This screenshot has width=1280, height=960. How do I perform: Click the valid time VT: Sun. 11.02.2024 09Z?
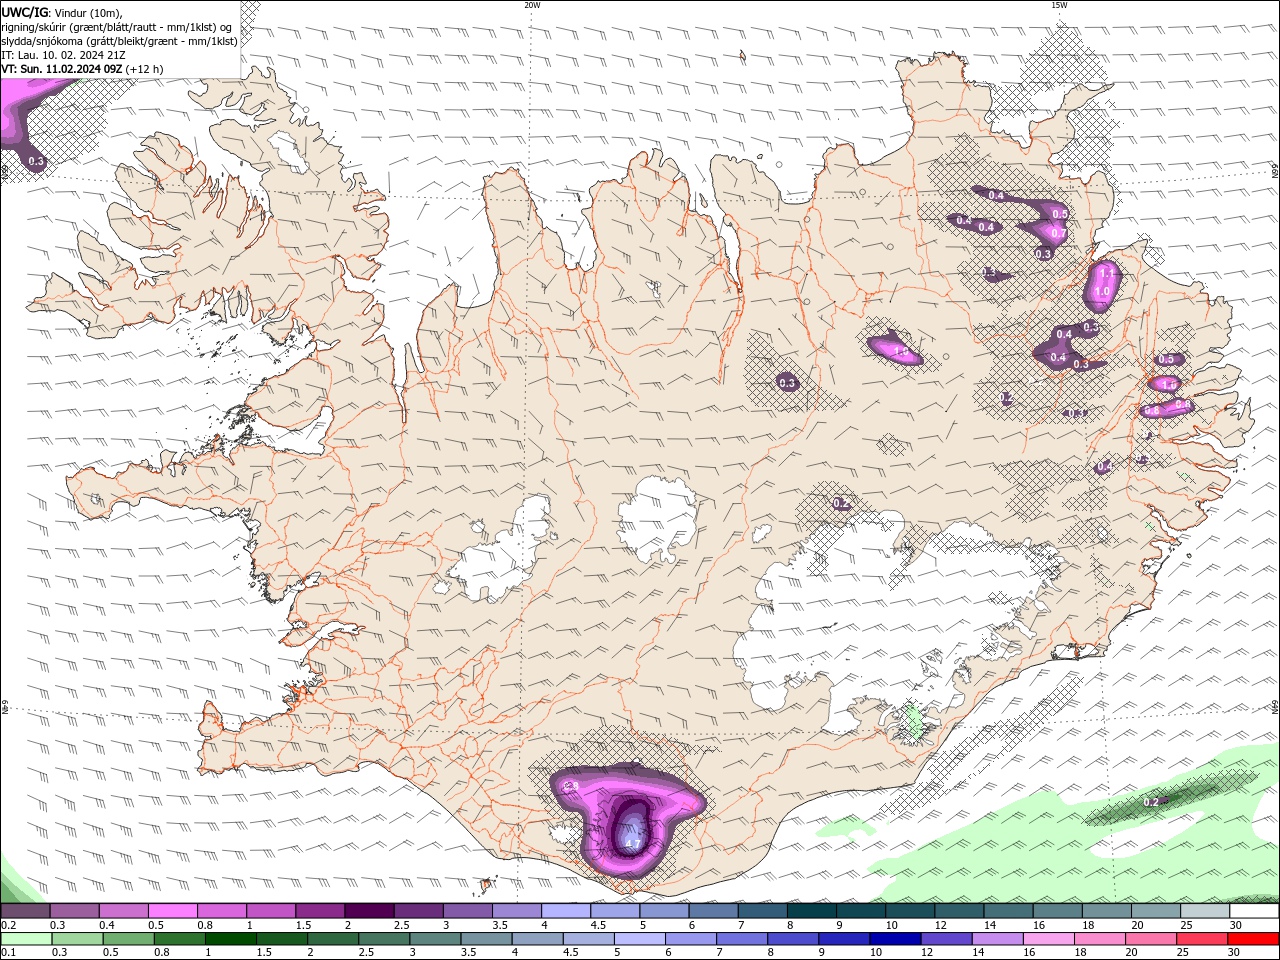pyautogui.click(x=62, y=69)
